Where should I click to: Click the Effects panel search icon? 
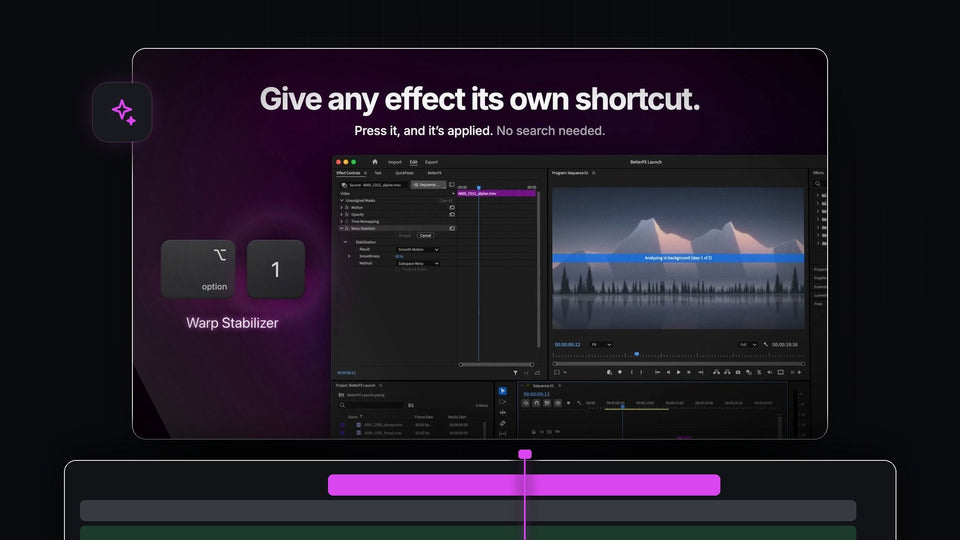pyautogui.click(x=817, y=184)
